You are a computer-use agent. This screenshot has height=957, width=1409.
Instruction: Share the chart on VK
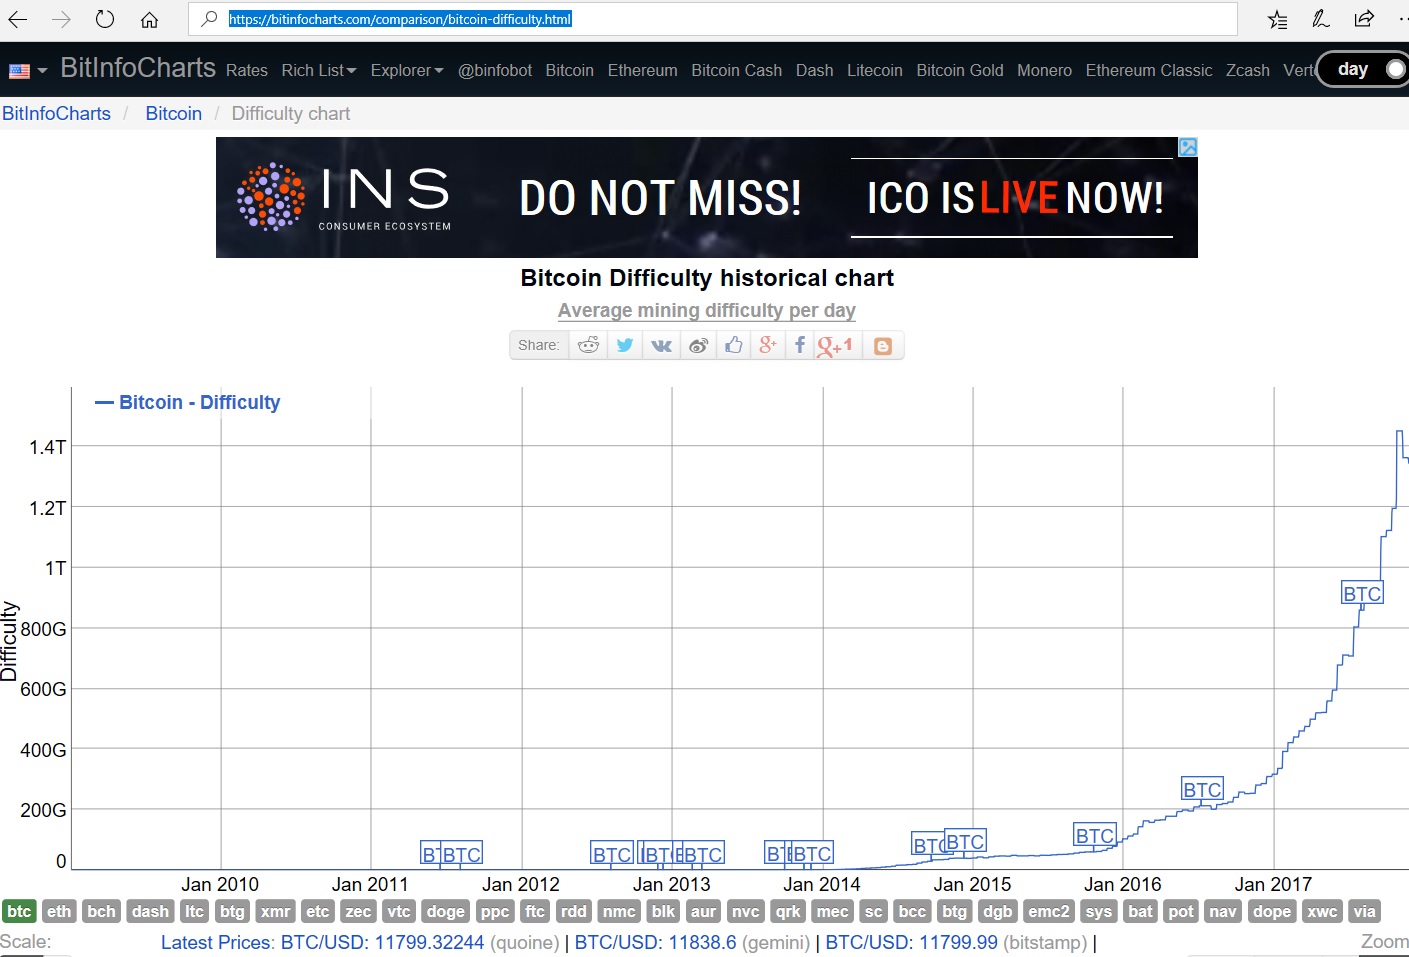pos(662,345)
